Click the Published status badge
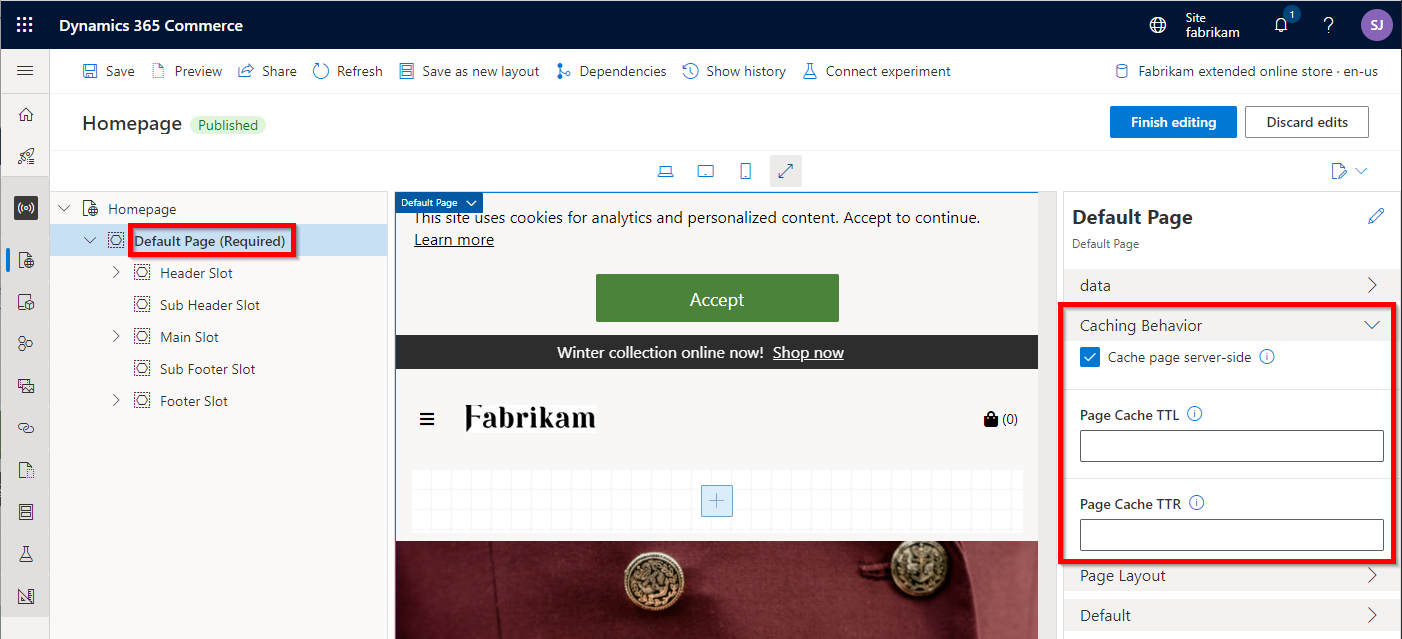 (228, 125)
